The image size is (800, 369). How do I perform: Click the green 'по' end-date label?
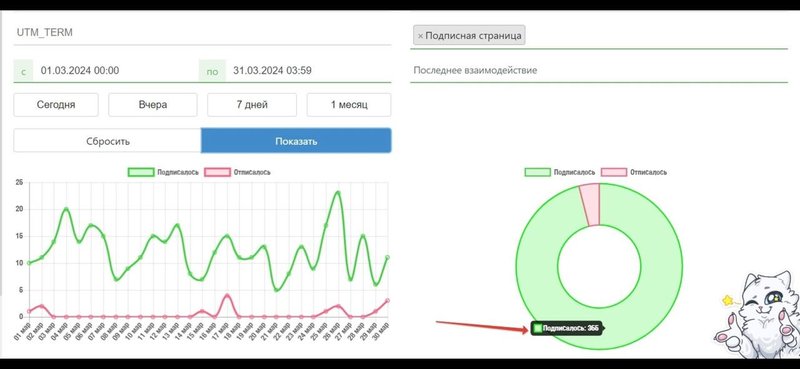pos(212,71)
